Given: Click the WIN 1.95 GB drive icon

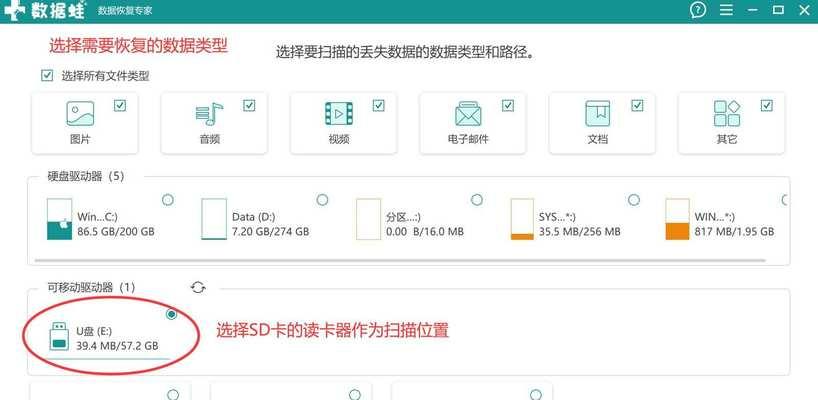Looking at the screenshot, I should [x=677, y=219].
